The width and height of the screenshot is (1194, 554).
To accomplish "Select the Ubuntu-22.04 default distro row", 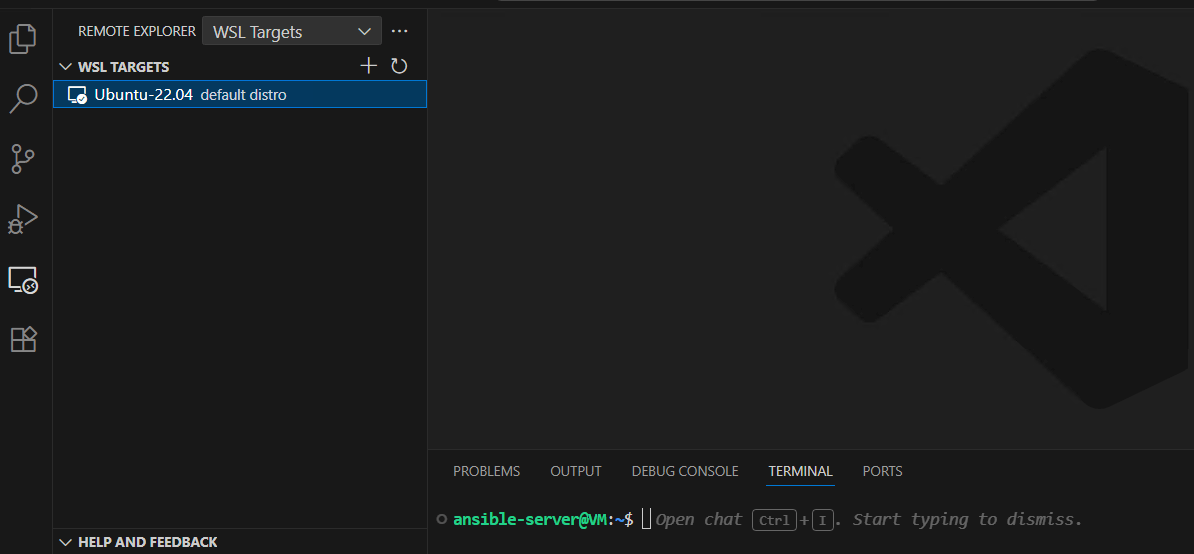I will 240,94.
